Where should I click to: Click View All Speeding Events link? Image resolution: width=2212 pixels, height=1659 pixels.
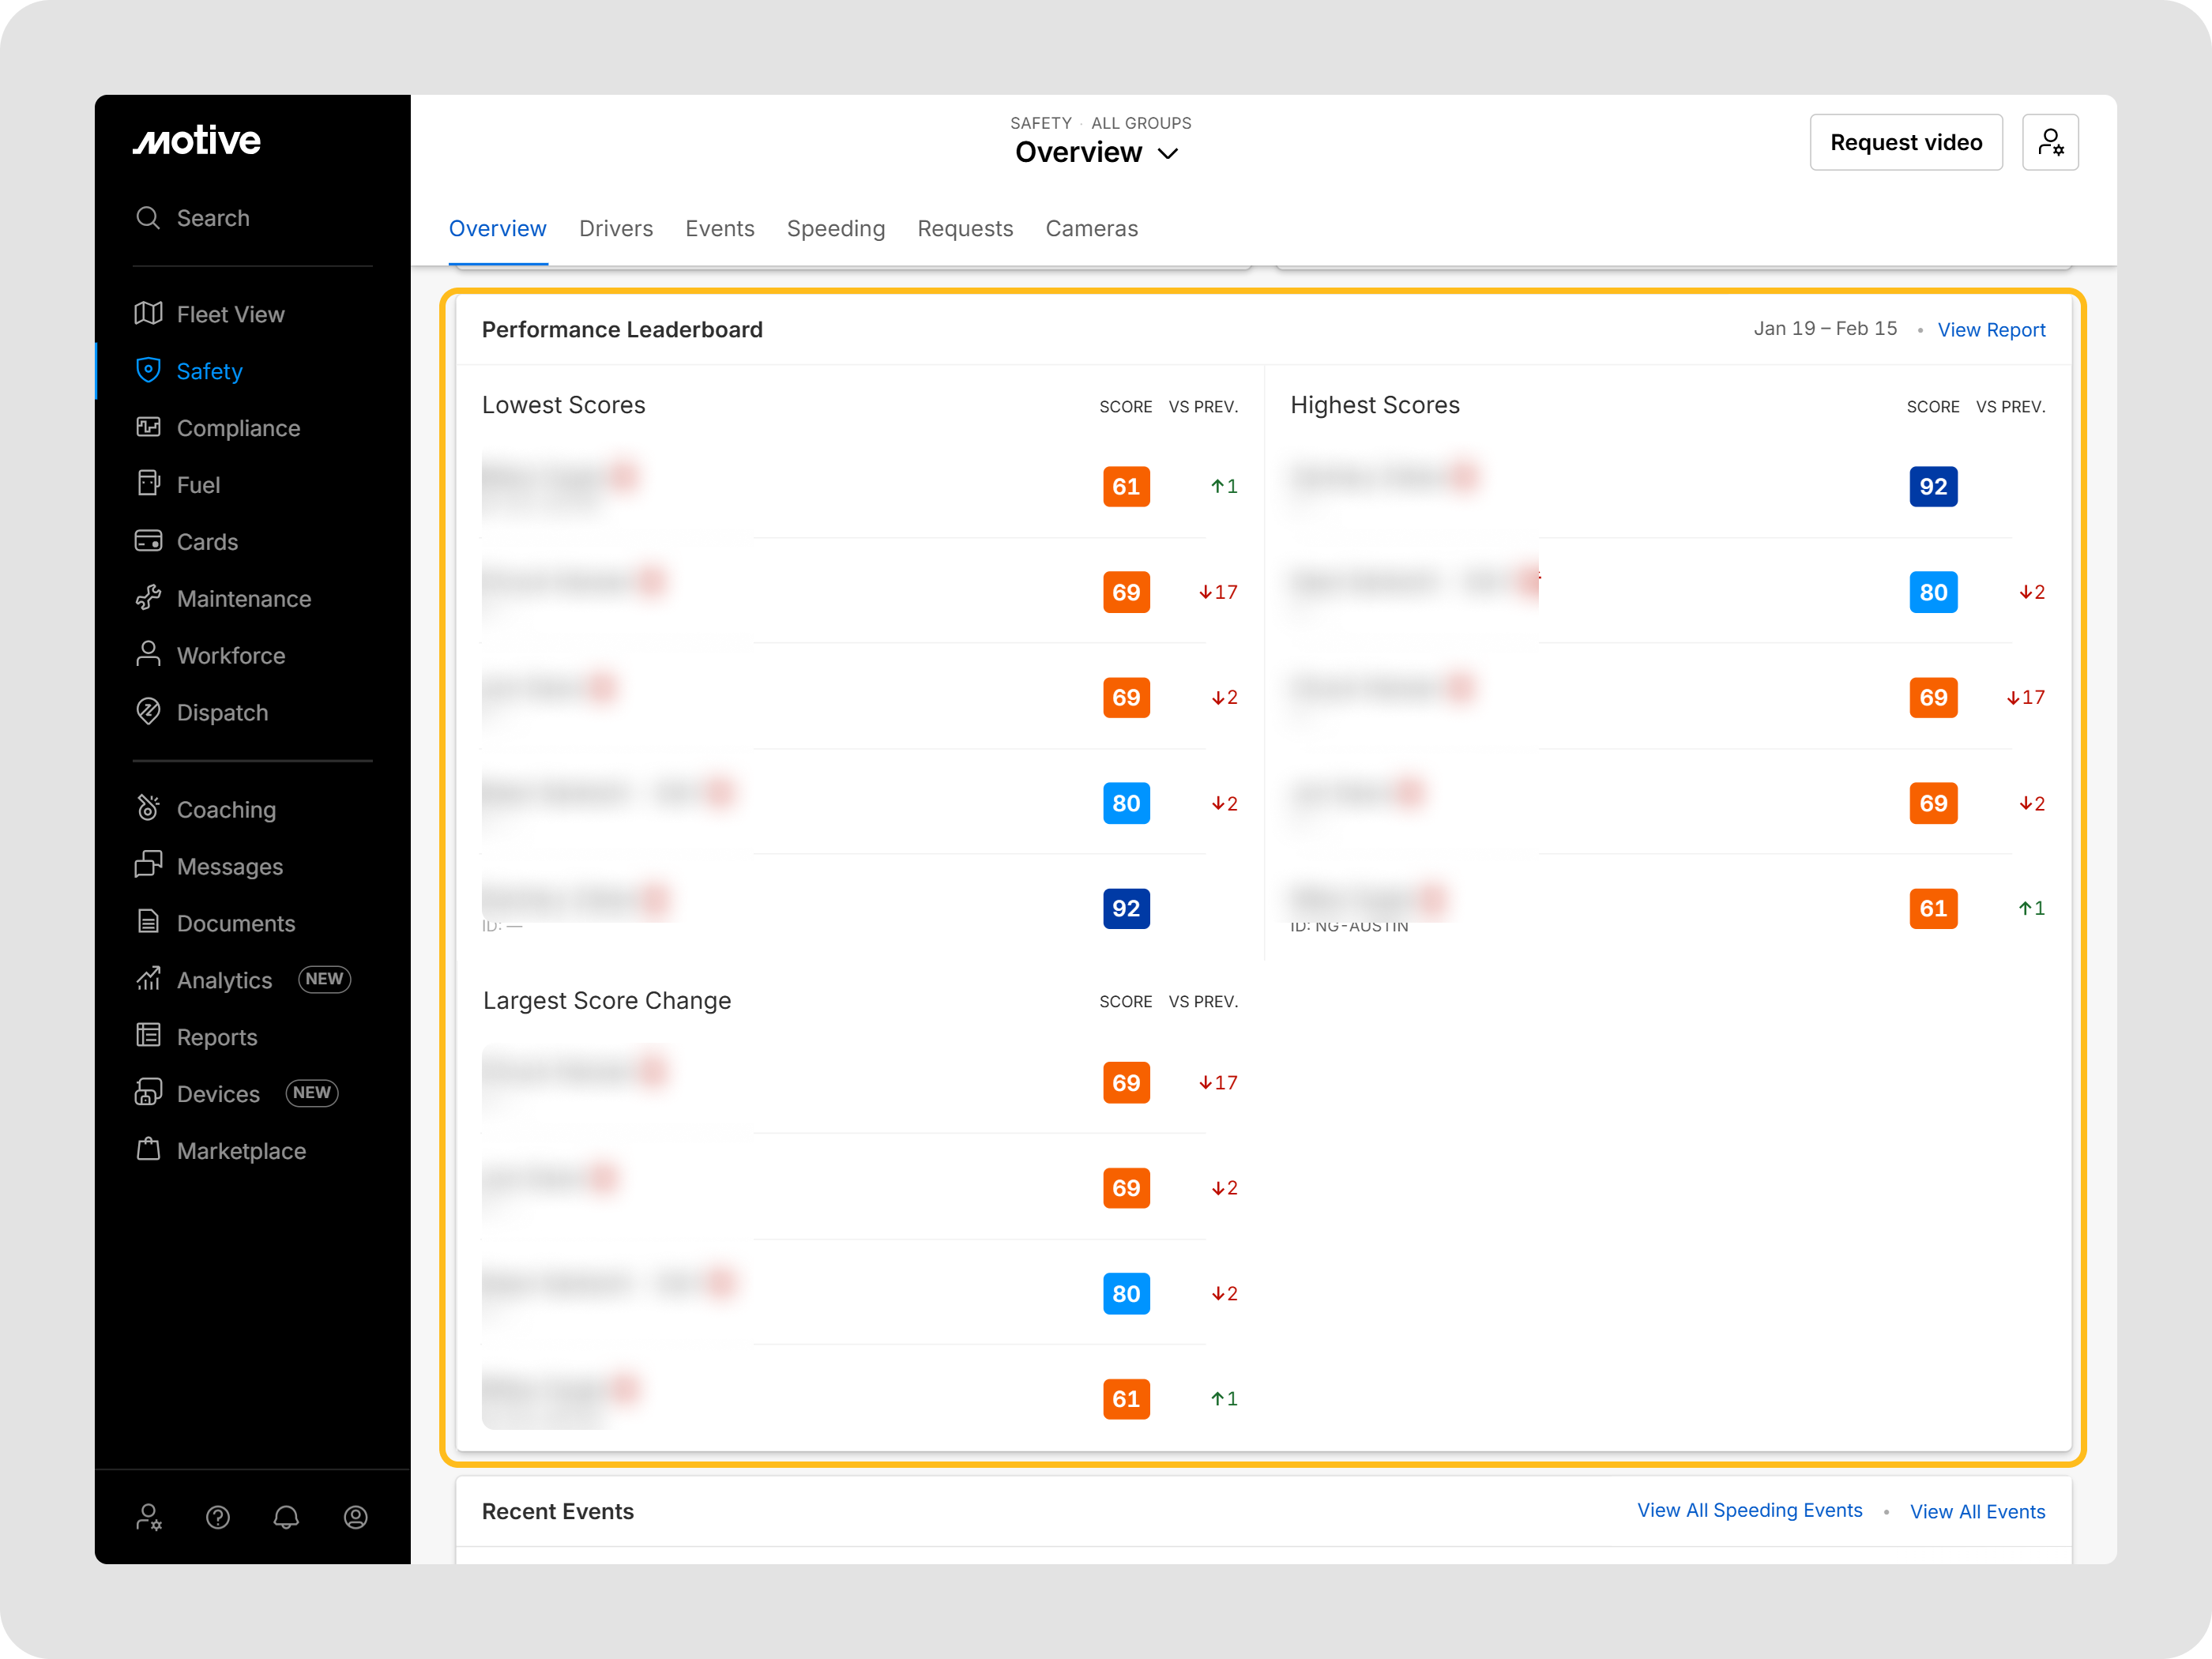coord(1749,1510)
